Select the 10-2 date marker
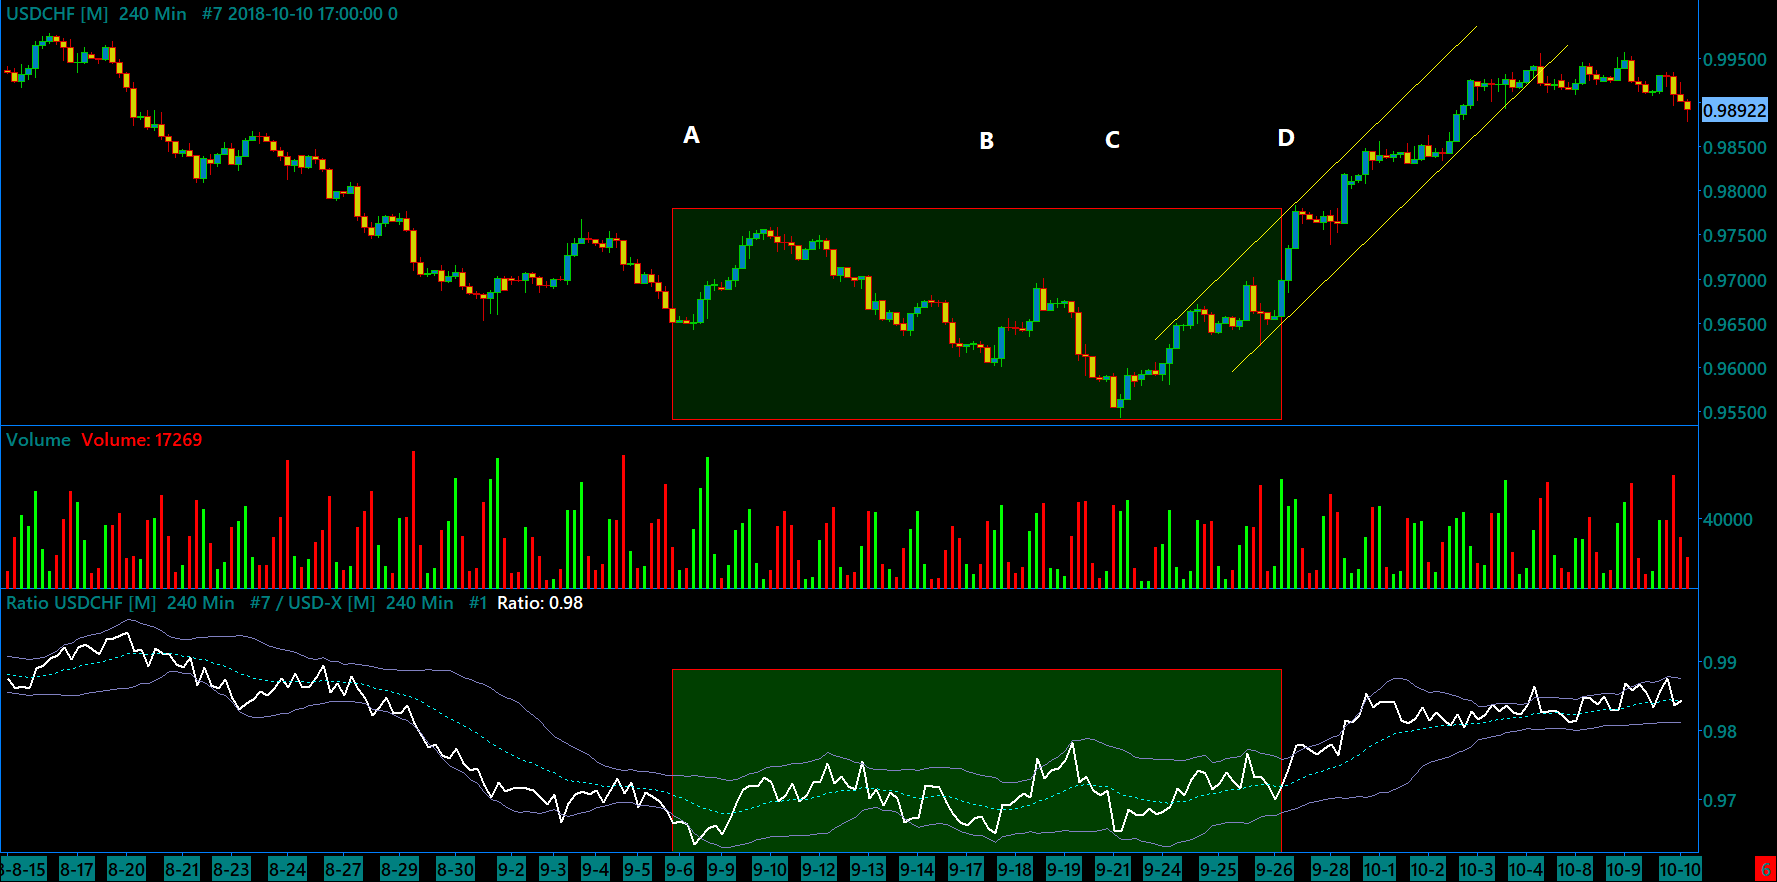This screenshot has width=1777, height=882. tap(1428, 869)
